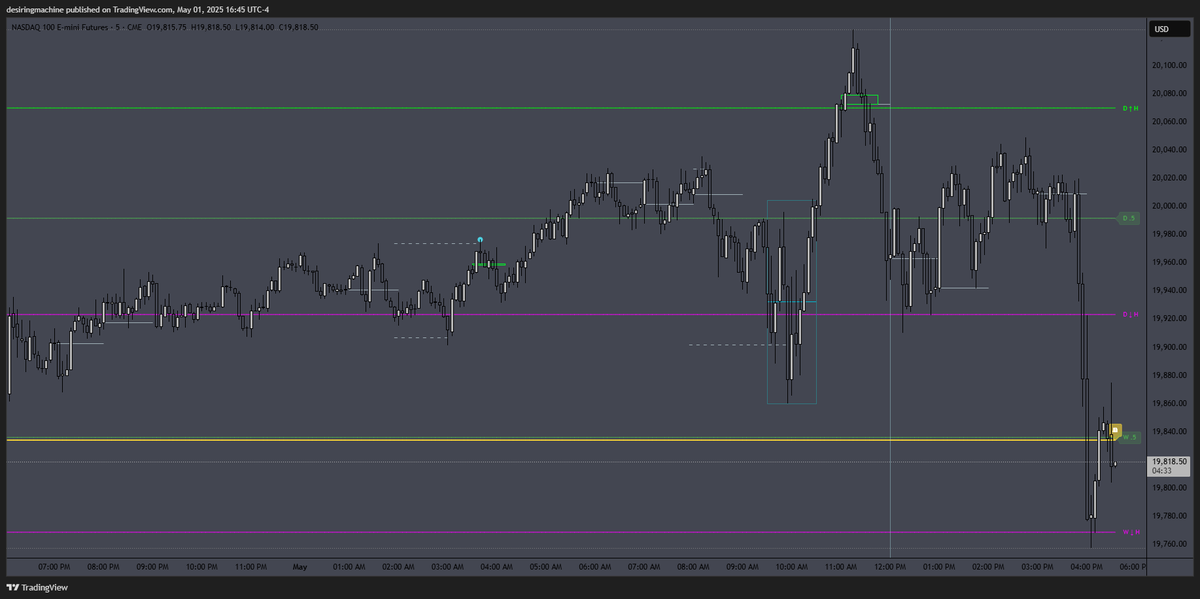The image size is (1200, 599).
Task: Click the 09:00 PM time axis label
Action: click(151, 567)
